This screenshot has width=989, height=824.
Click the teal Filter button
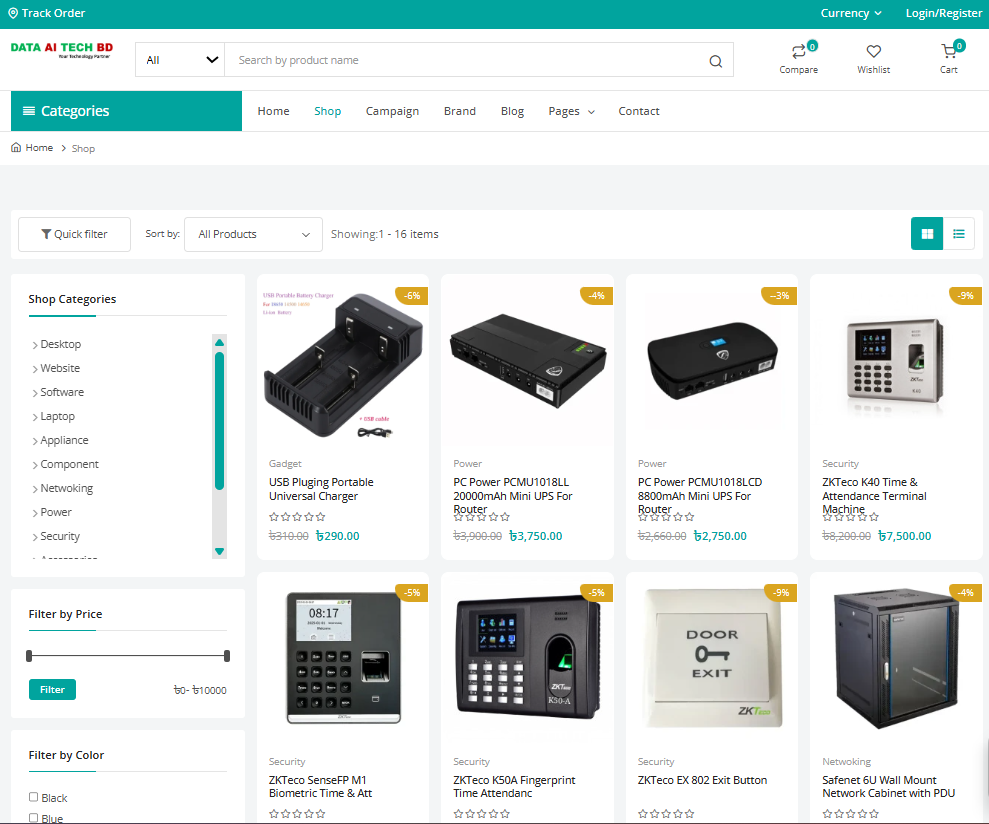tap(52, 690)
